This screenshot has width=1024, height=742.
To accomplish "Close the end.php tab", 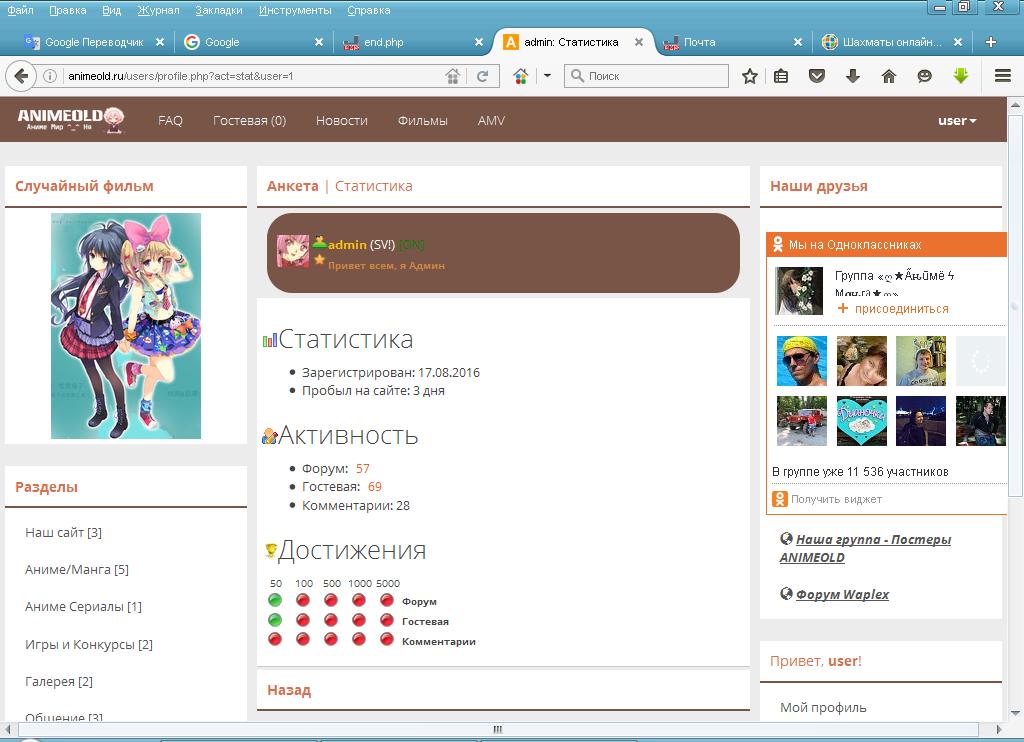I will (x=478, y=42).
